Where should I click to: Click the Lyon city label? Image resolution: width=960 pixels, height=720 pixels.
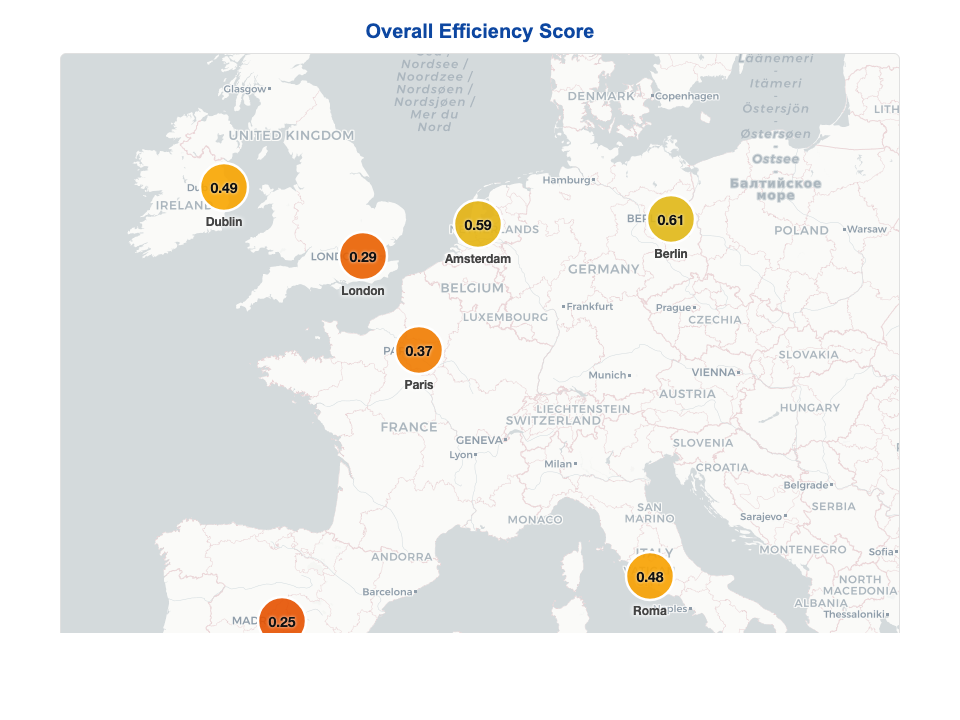coord(463,455)
